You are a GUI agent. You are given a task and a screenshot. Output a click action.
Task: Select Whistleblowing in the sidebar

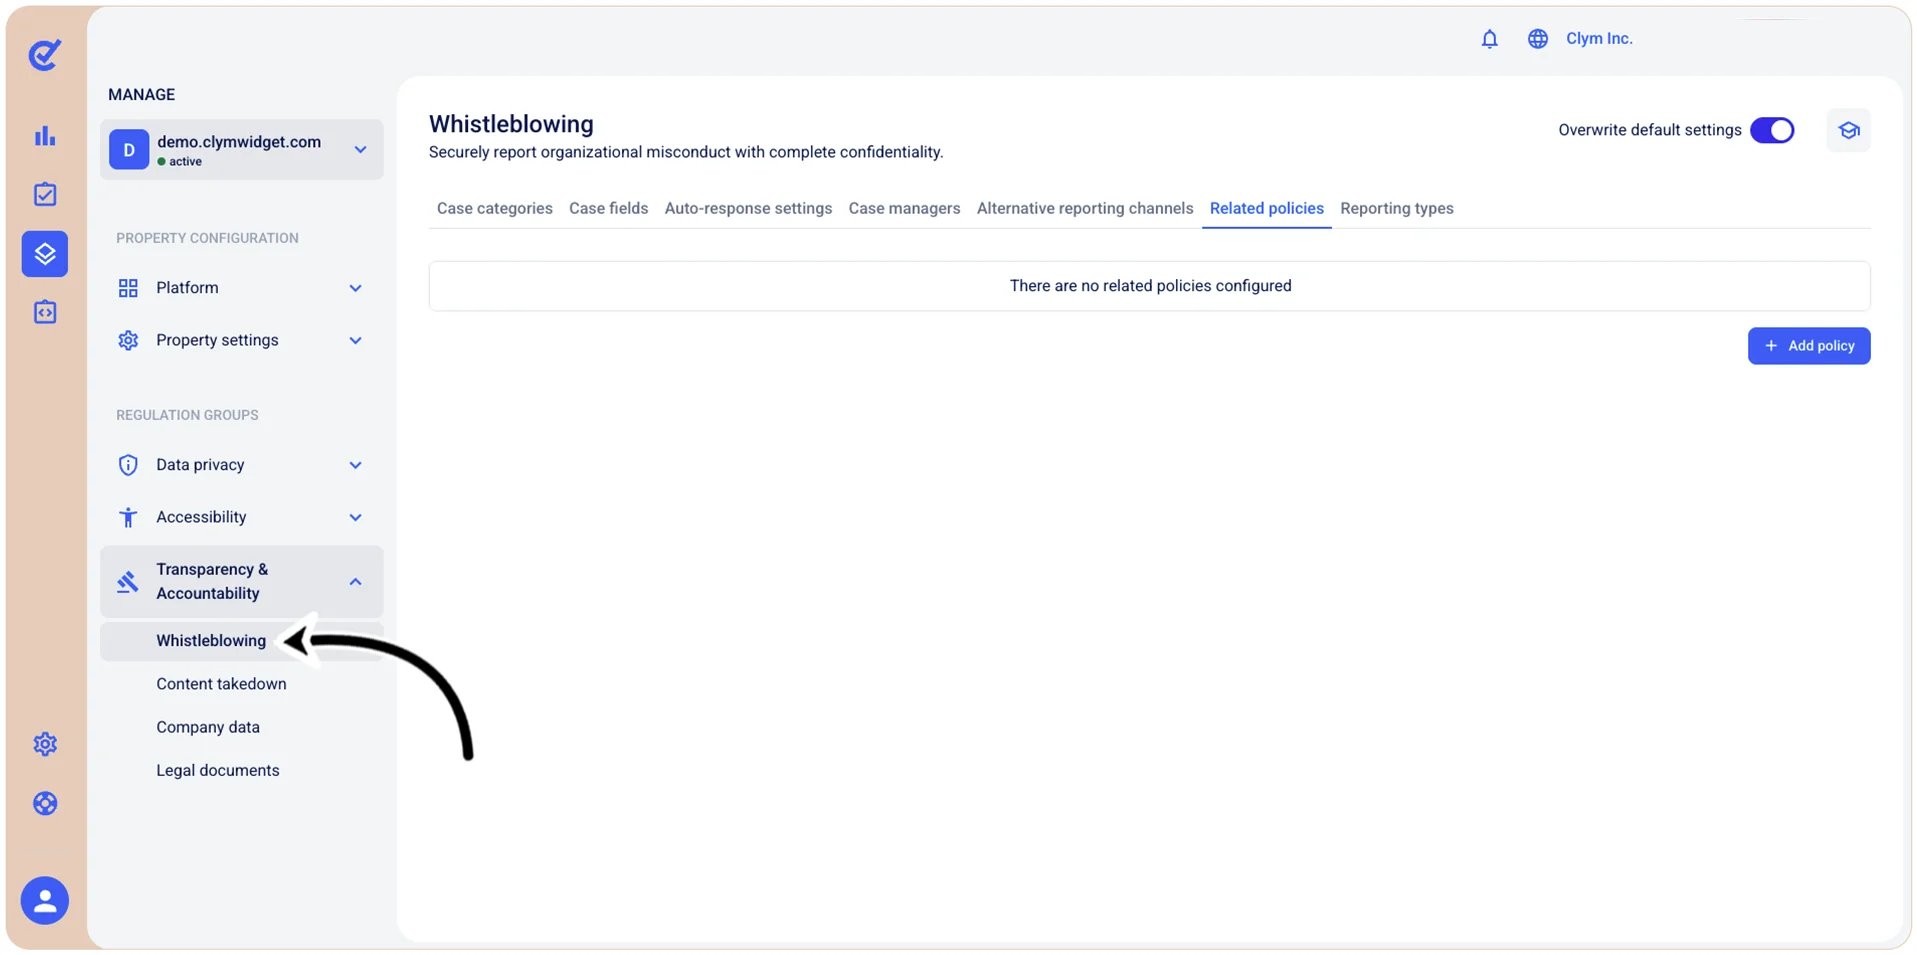(x=211, y=641)
